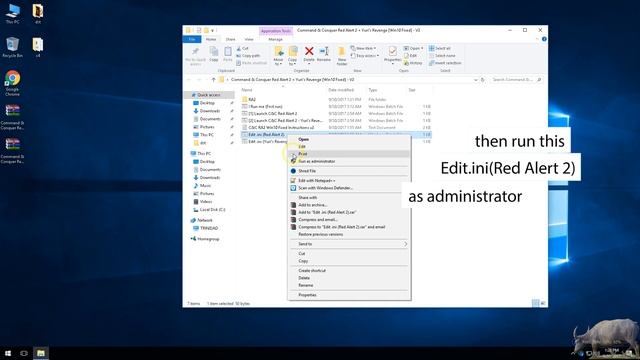Open the File ribbon tab
The image size is (640, 360).
192,39
